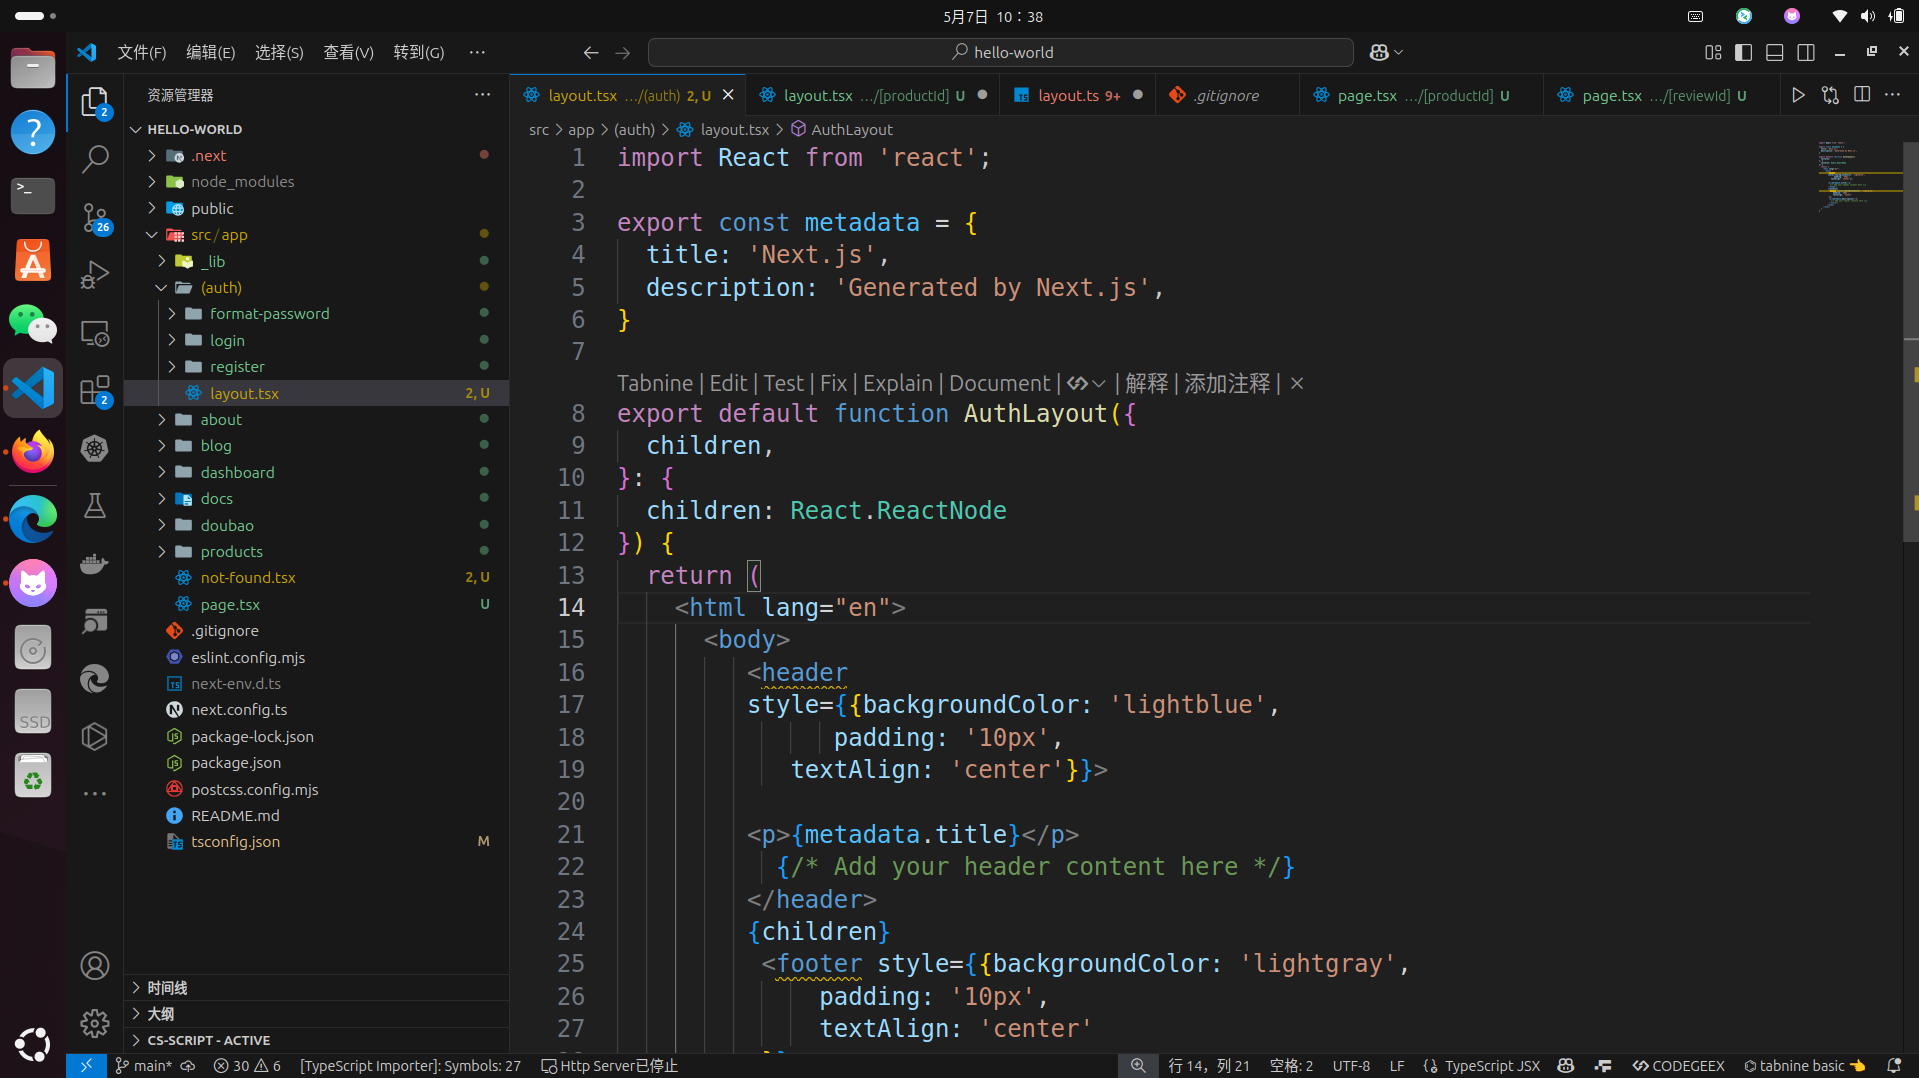Viewport: 1919px width, 1078px height.
Task: Open the Extensions view
Action: (x=95, y=390)
